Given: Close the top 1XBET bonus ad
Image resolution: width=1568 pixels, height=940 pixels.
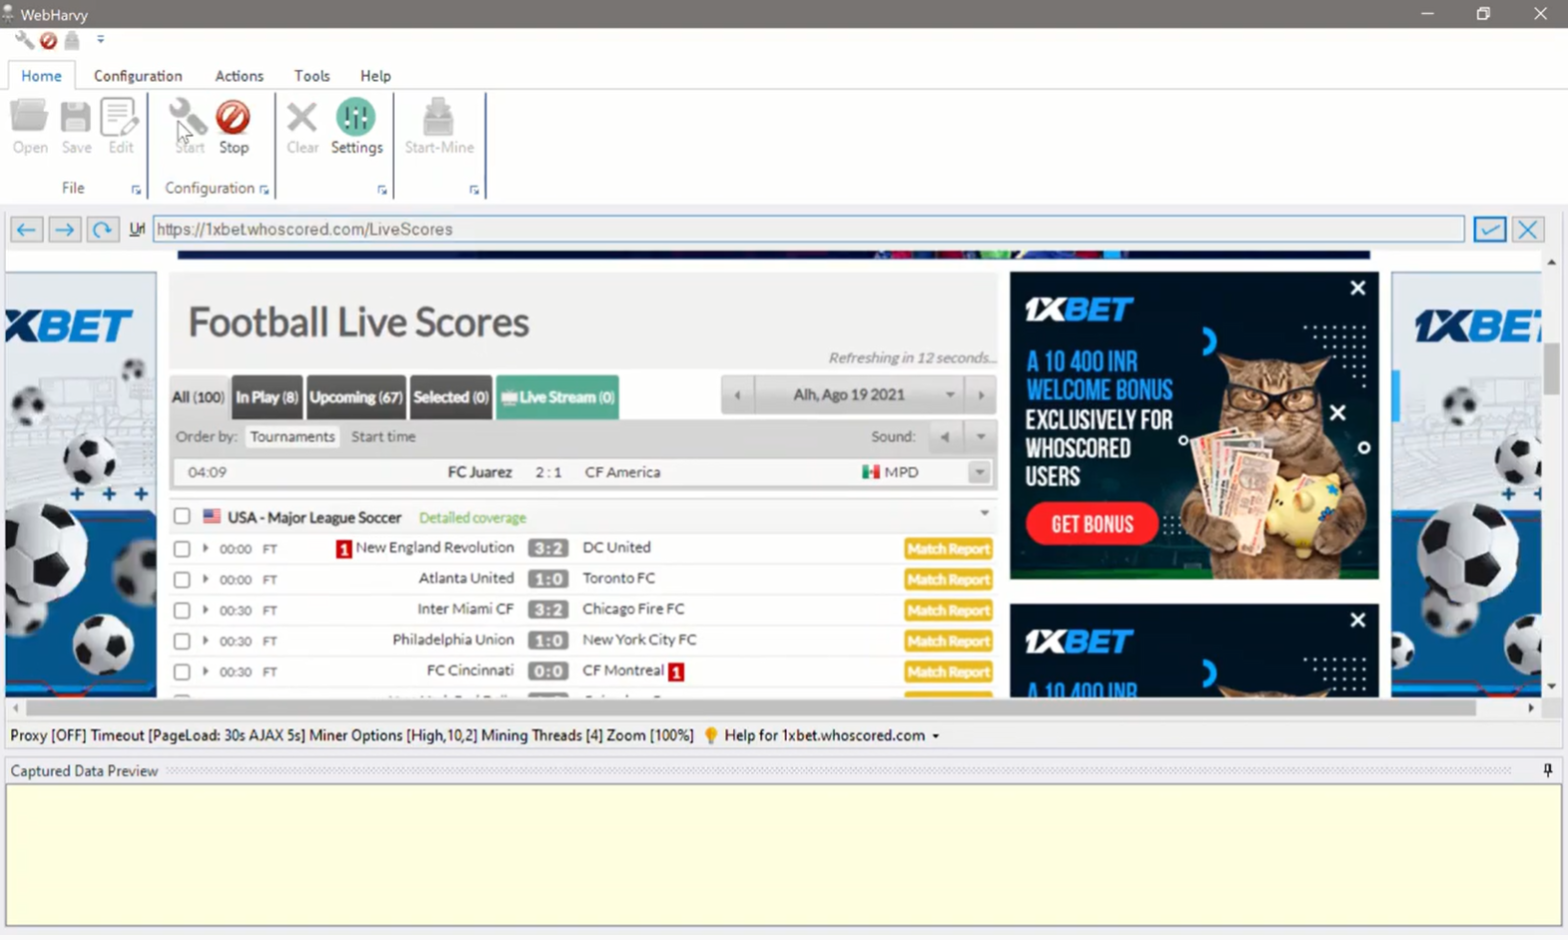Looking at the screenshot, I should 1357,288.
